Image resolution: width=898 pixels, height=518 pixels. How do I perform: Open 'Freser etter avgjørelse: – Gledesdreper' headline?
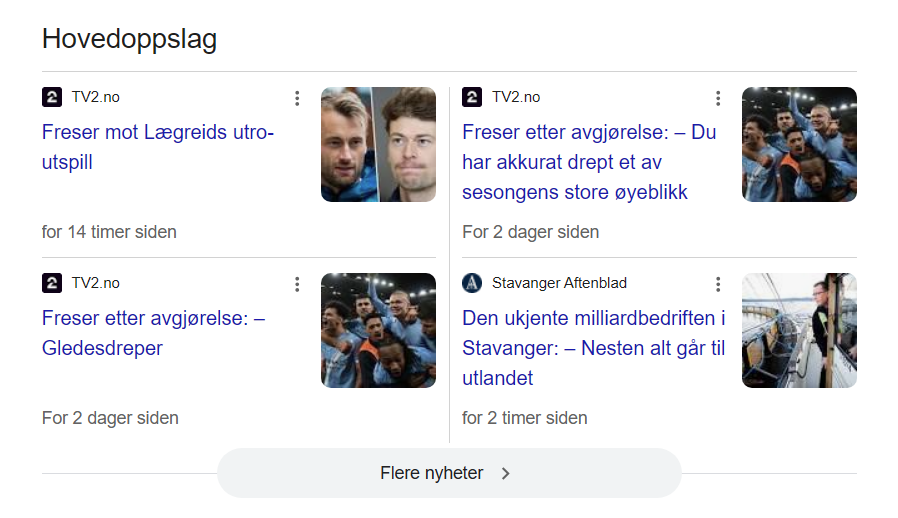[153, 333]
